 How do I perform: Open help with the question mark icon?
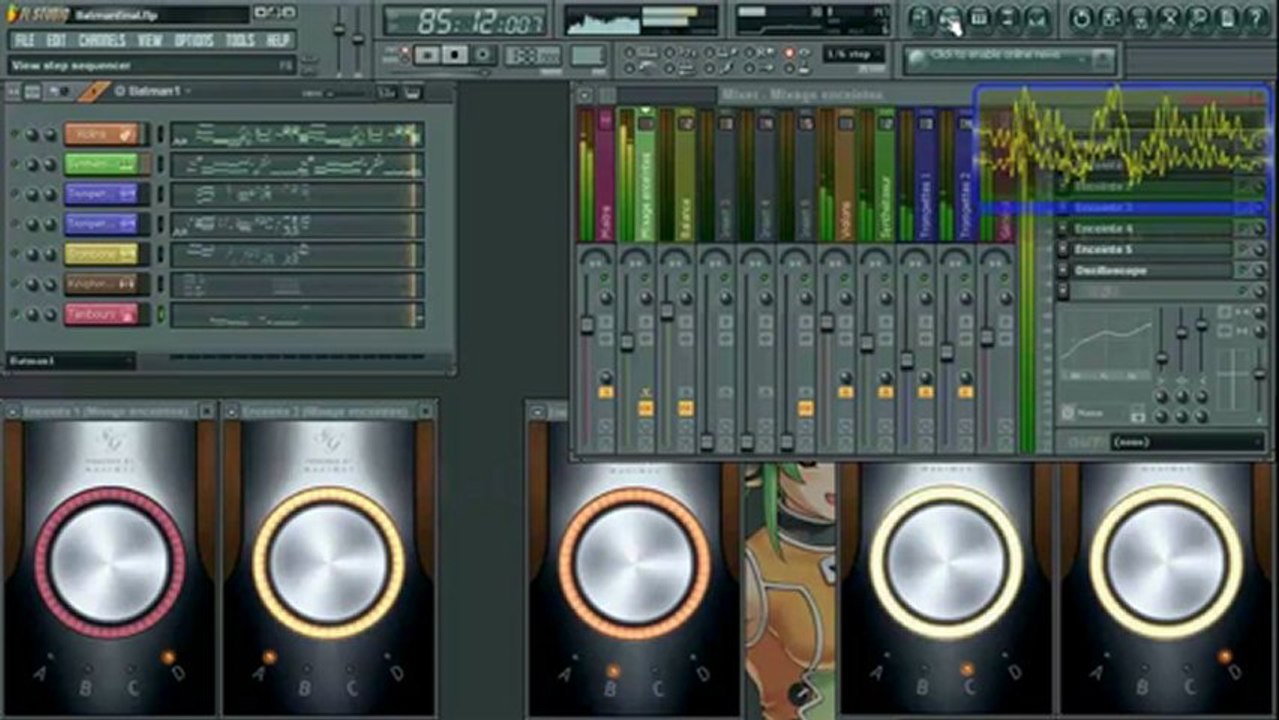[x=1256, y=18]
